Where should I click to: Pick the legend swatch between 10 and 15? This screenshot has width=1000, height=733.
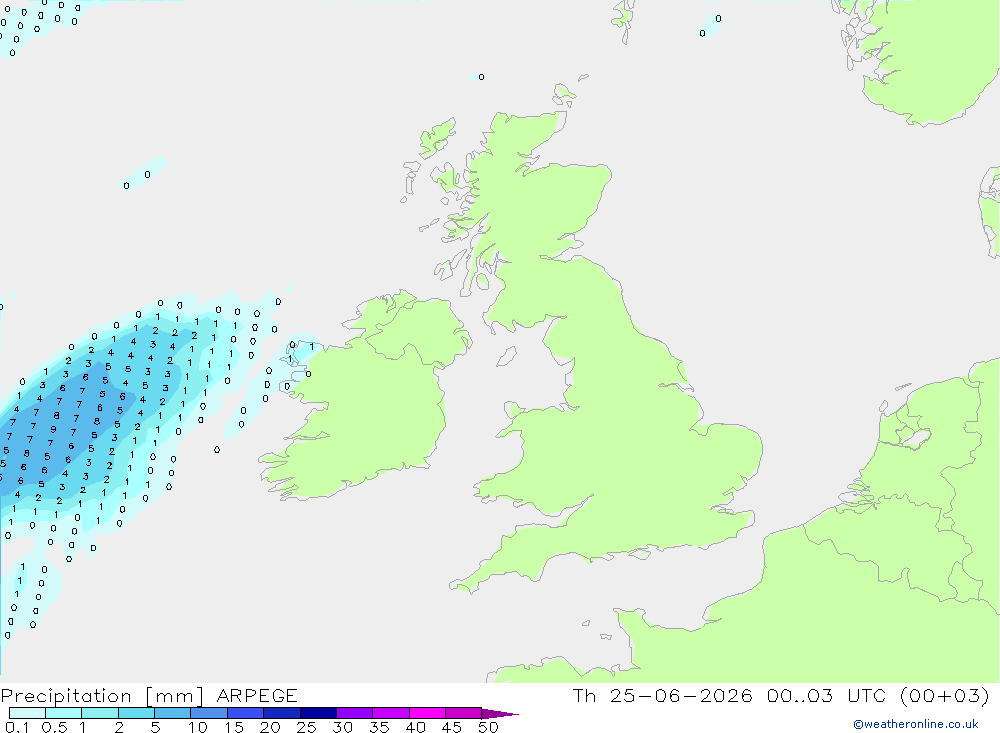coord(209,713)
